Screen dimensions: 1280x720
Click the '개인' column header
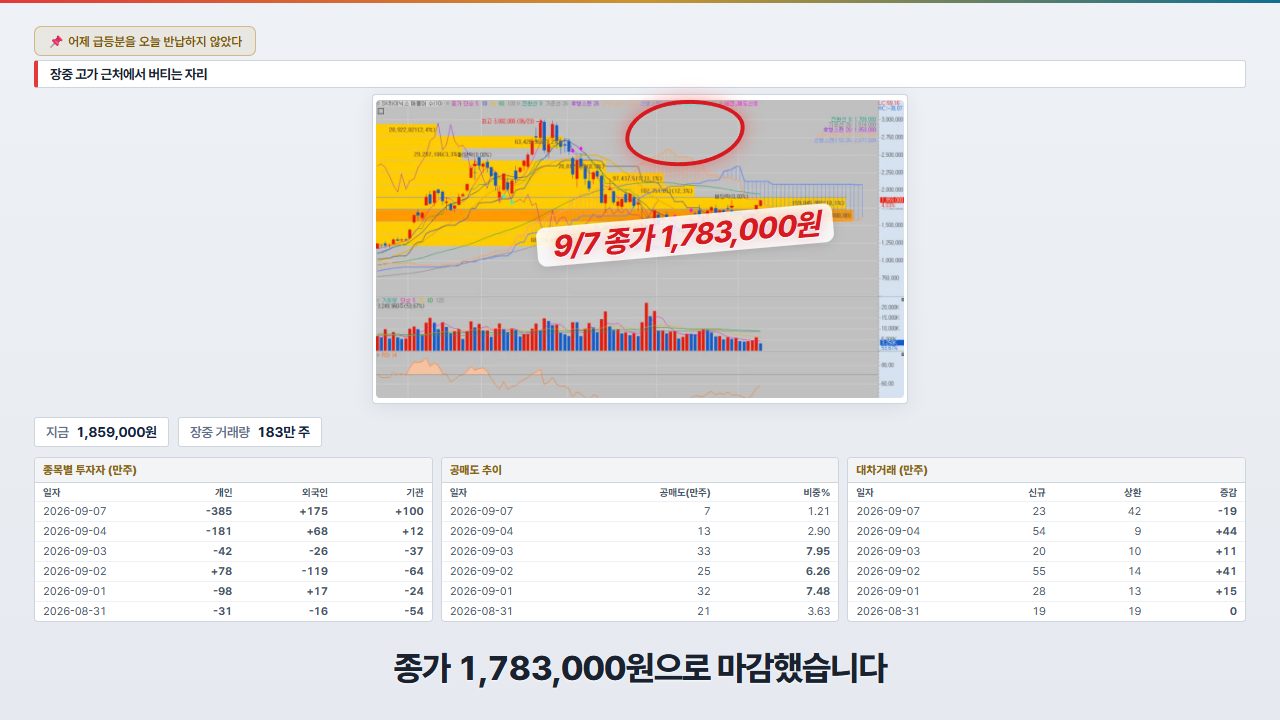point(223,492)
